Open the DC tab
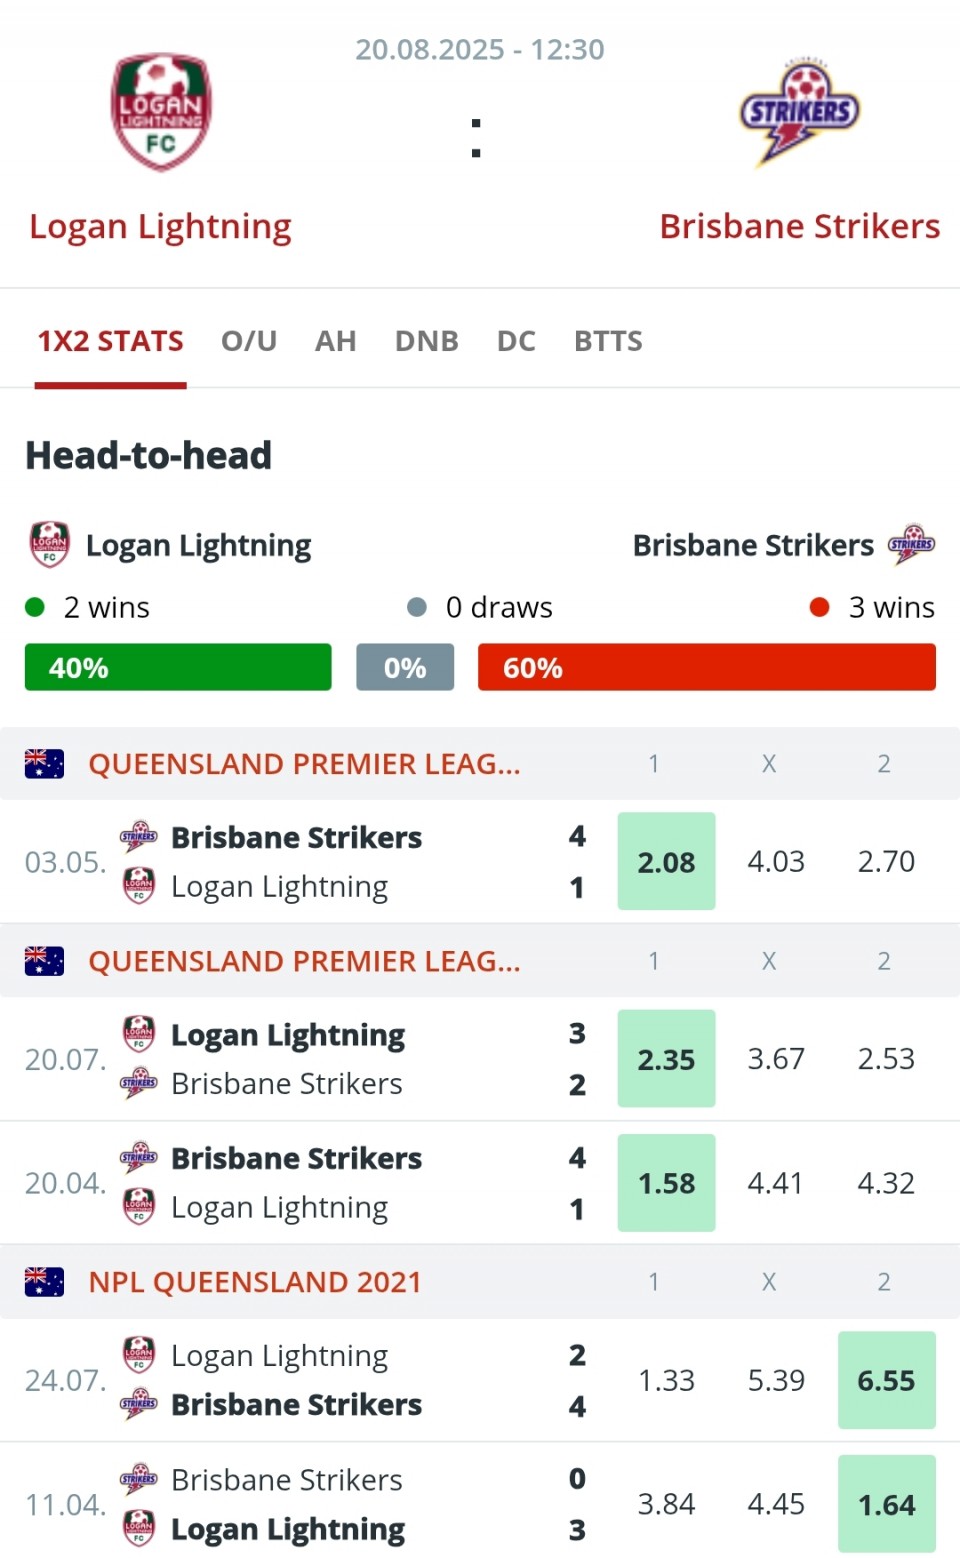960x1558 pixels. (516, 341)
